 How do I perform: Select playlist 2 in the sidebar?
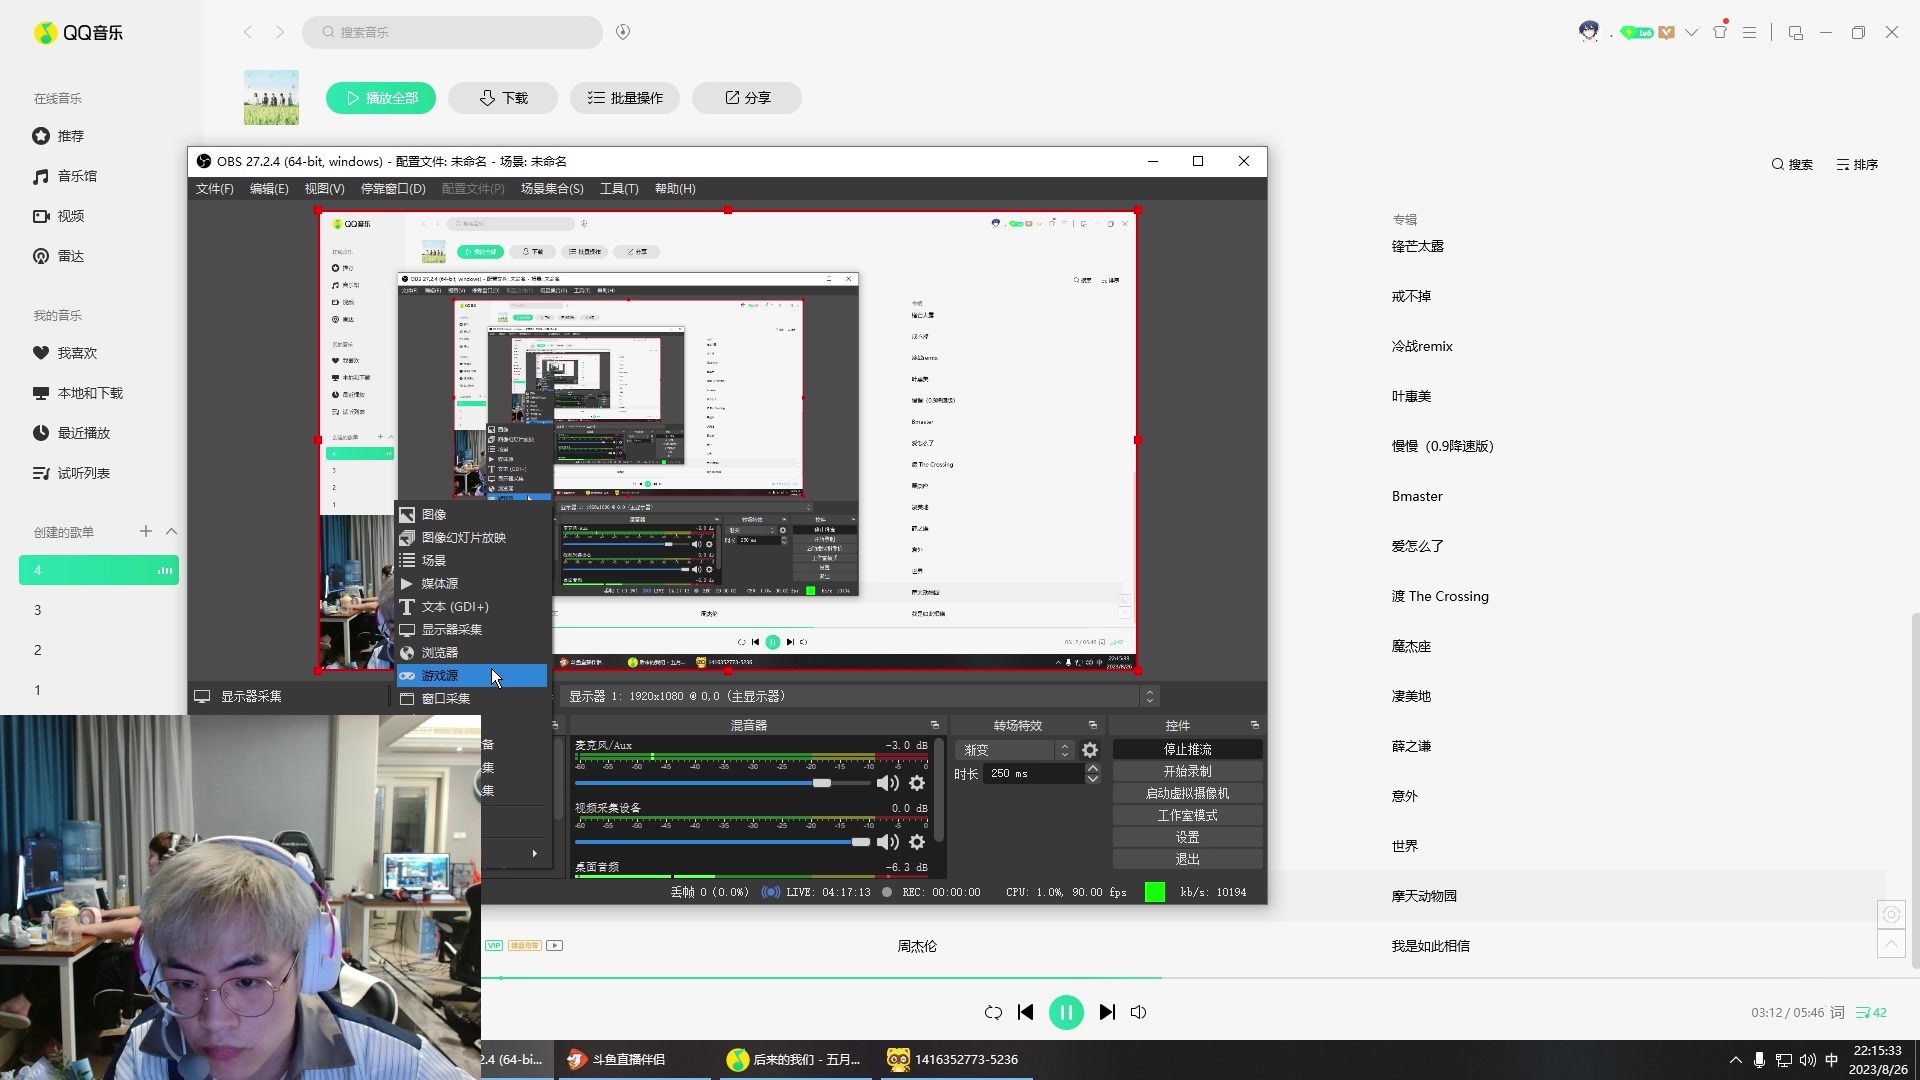point(99,650)
